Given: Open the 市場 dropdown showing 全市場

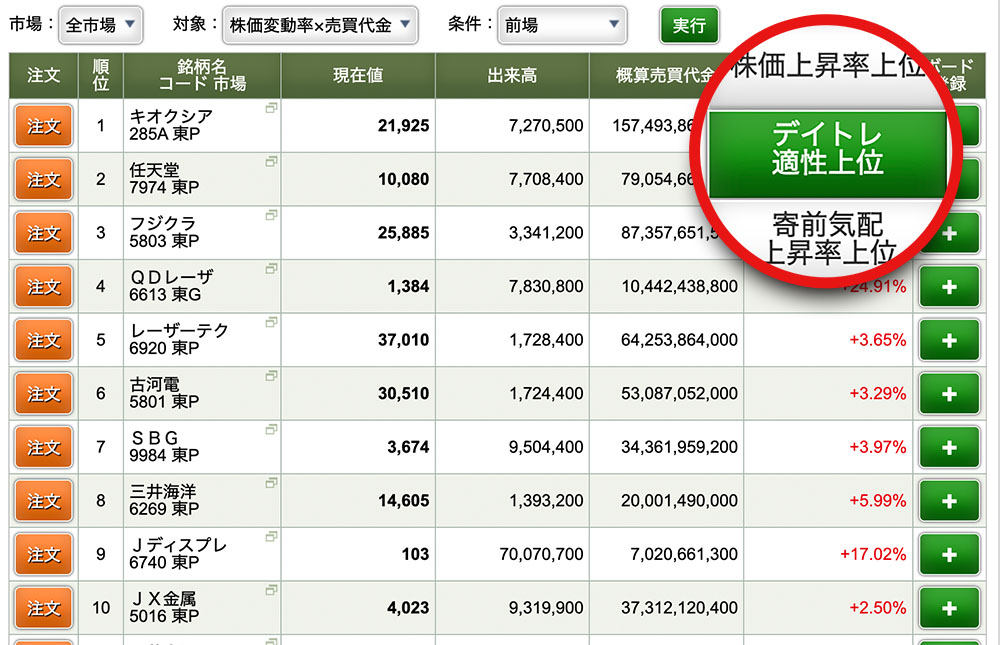Looking at the screenshot, I should 101,25.
